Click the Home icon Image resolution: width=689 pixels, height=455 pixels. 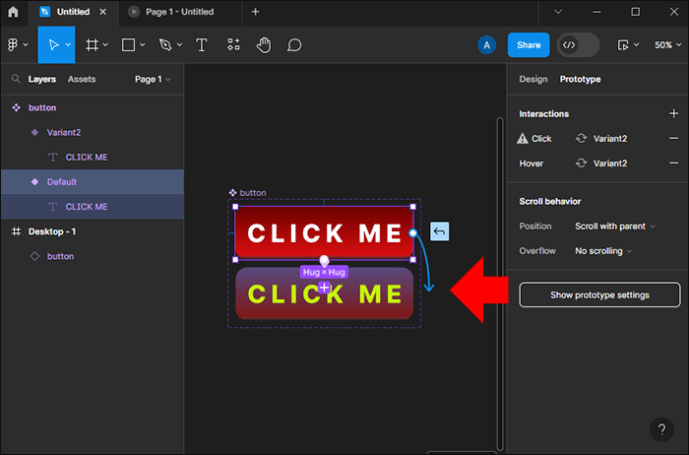13,12
